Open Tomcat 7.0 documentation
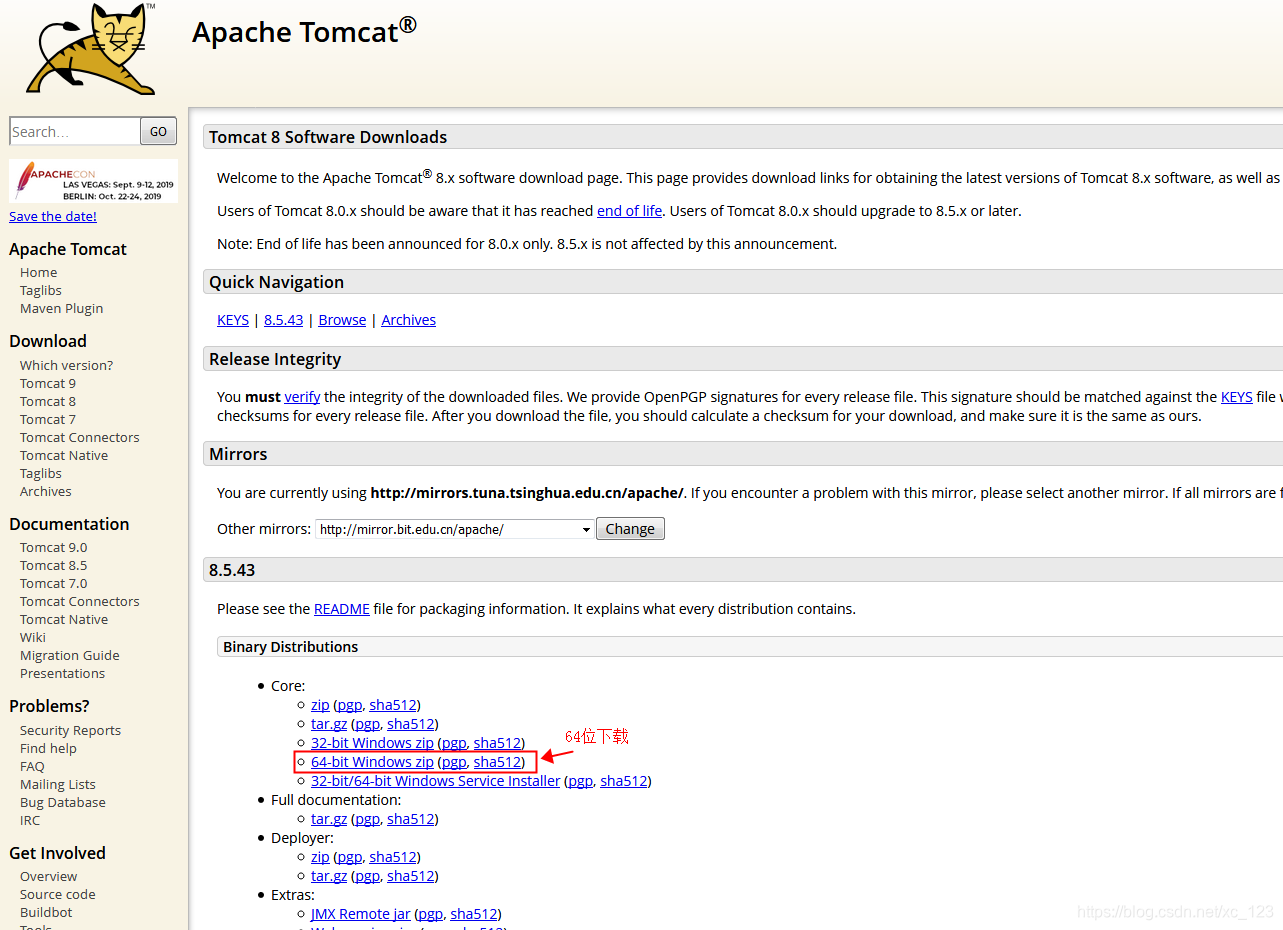This screenshot has width=1283, height=930. click(x=53, y=584)
